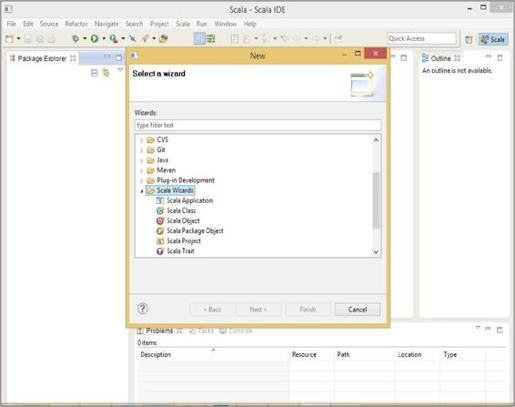Maximize the Outline panel

coord(500,58)
